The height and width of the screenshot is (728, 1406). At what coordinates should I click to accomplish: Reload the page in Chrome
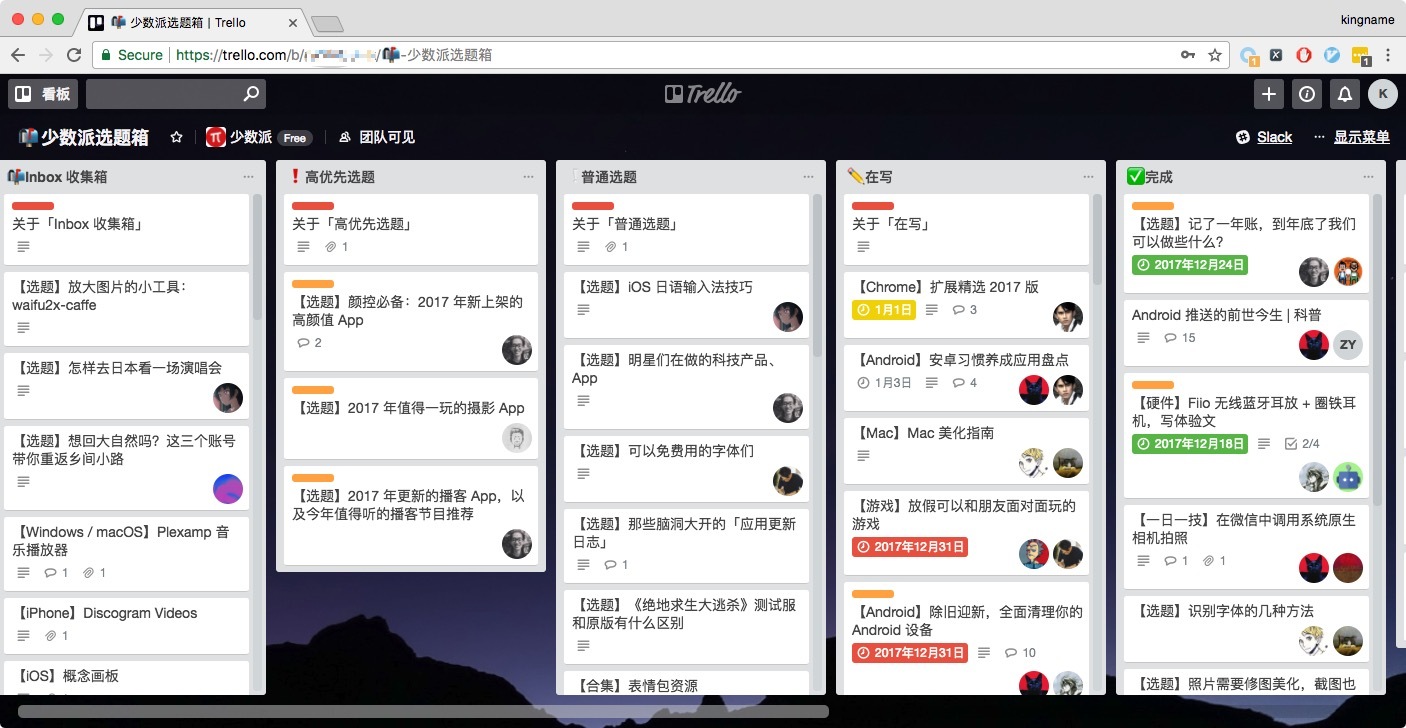tap(74, 55)
